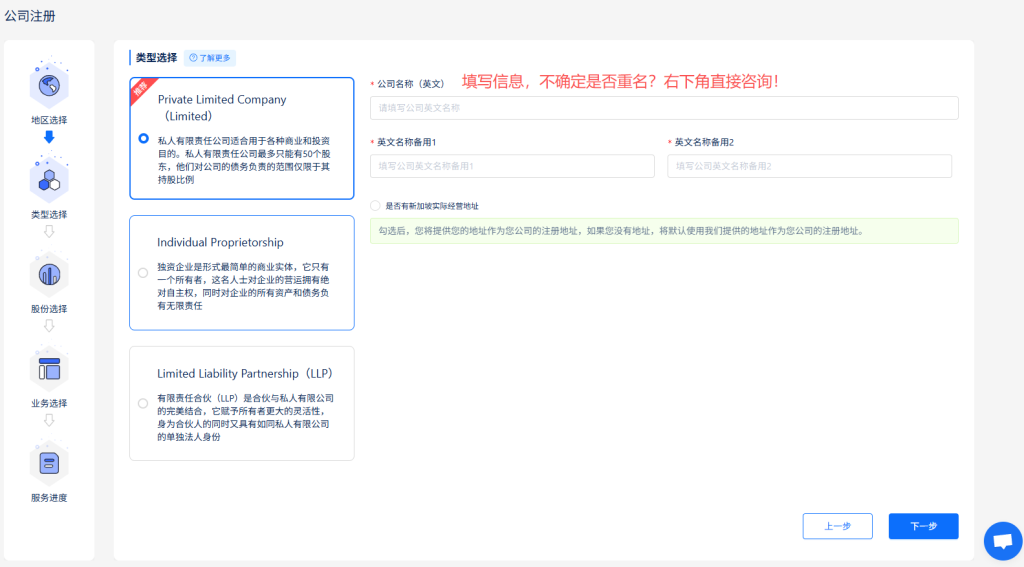Click the Individual Proprietorship card title

click(x=220, y=242)
